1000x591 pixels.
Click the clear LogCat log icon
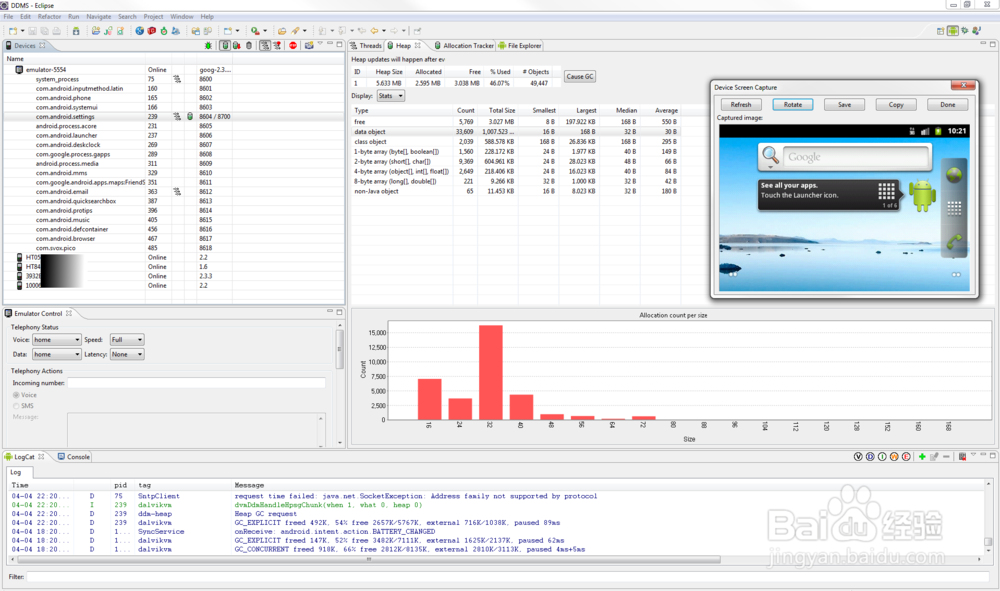coord(962,456)
